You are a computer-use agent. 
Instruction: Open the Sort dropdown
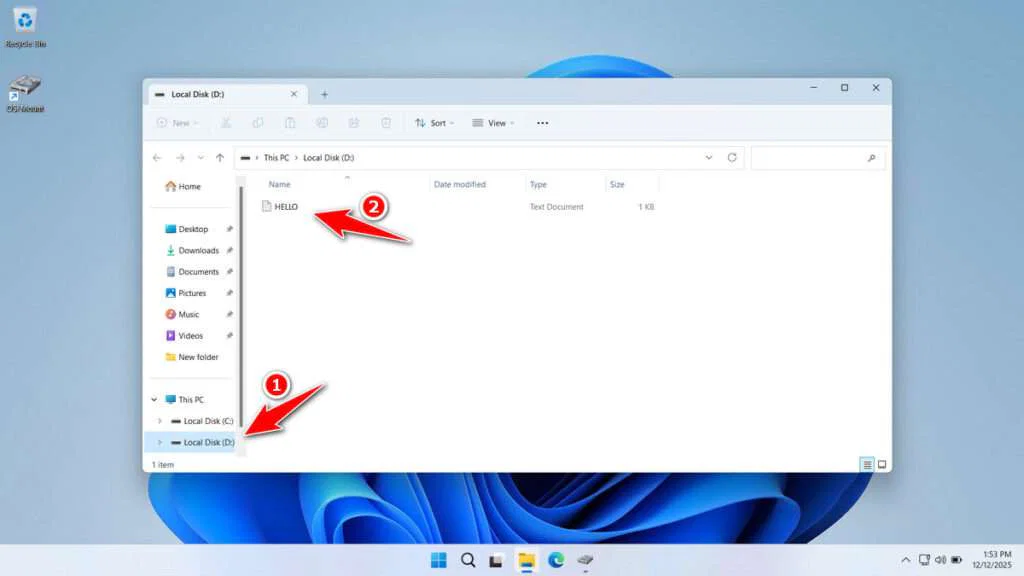coord(434,122)
